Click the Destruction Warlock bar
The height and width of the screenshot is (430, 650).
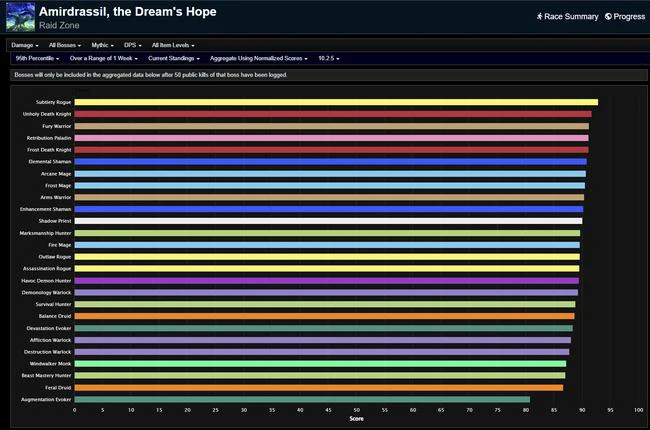click(x=322, y=352)
